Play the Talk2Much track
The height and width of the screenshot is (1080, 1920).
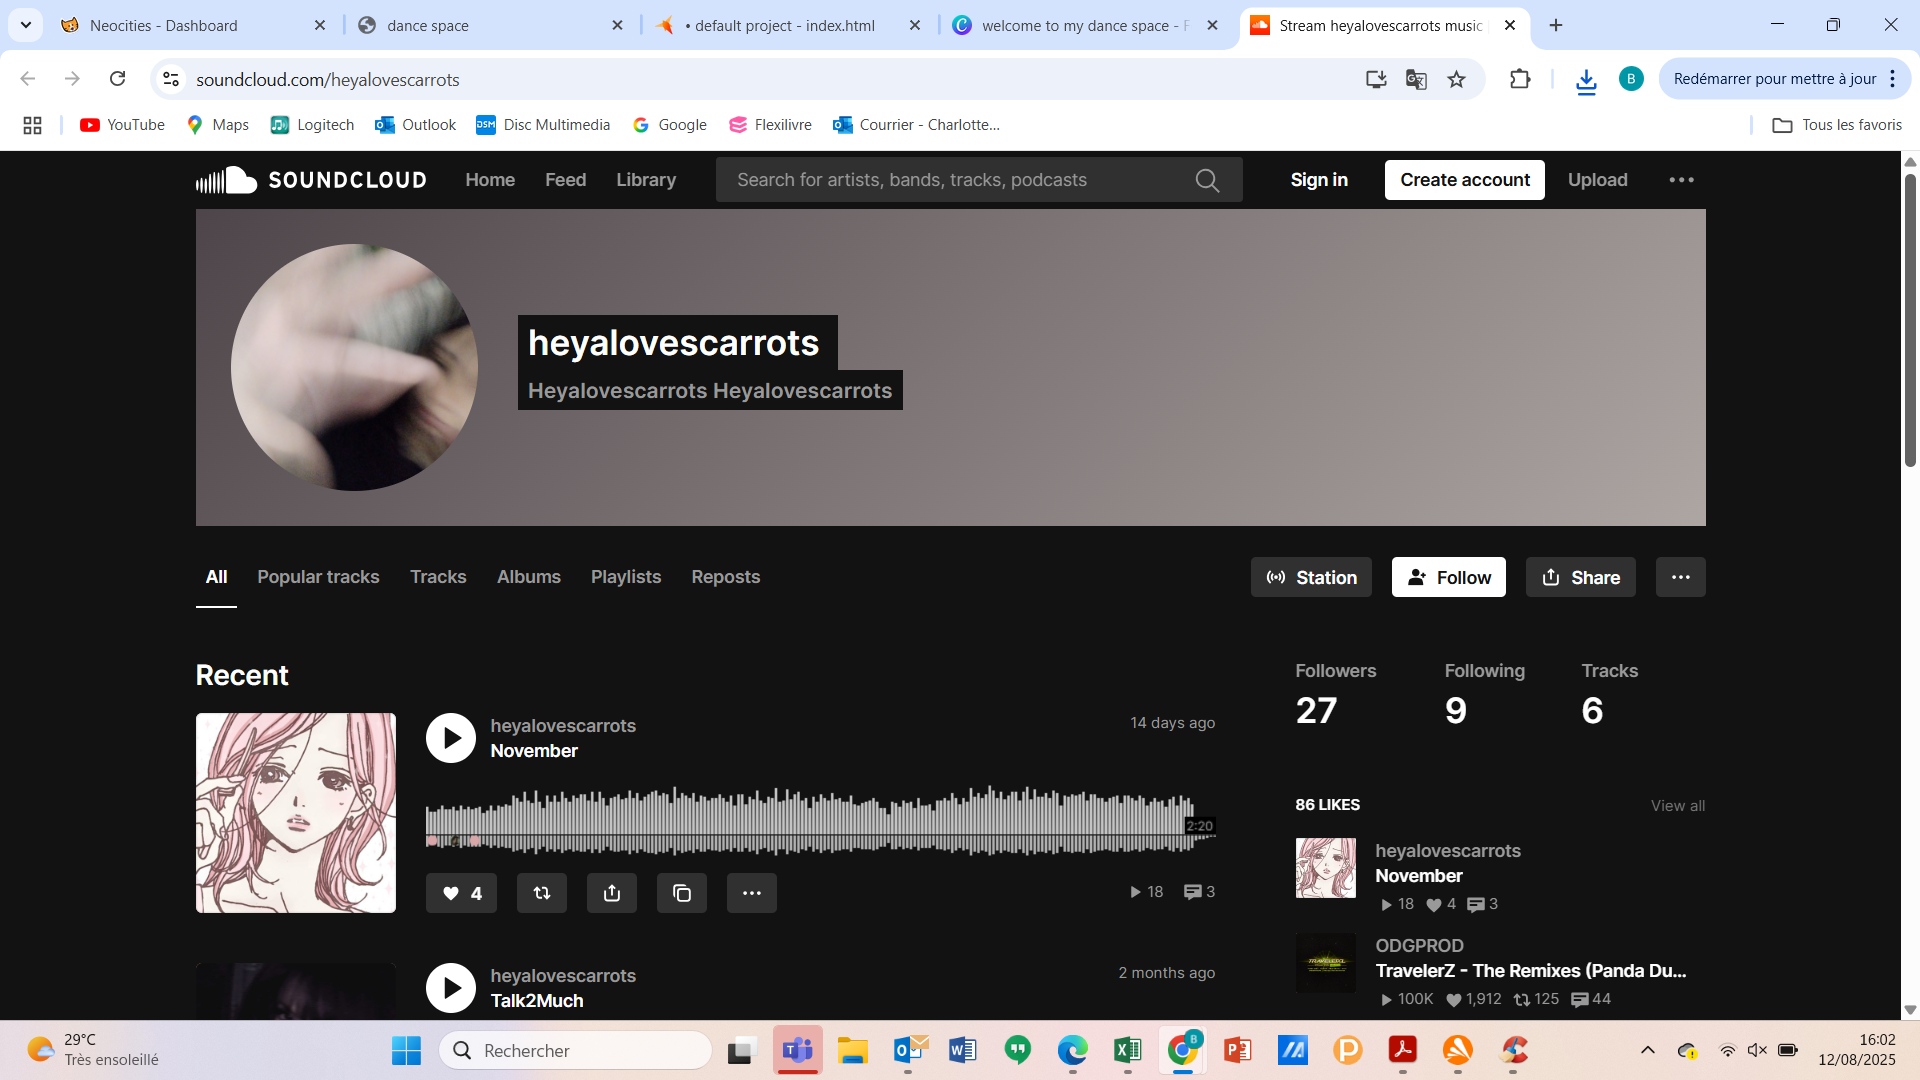tap(451, 988)
